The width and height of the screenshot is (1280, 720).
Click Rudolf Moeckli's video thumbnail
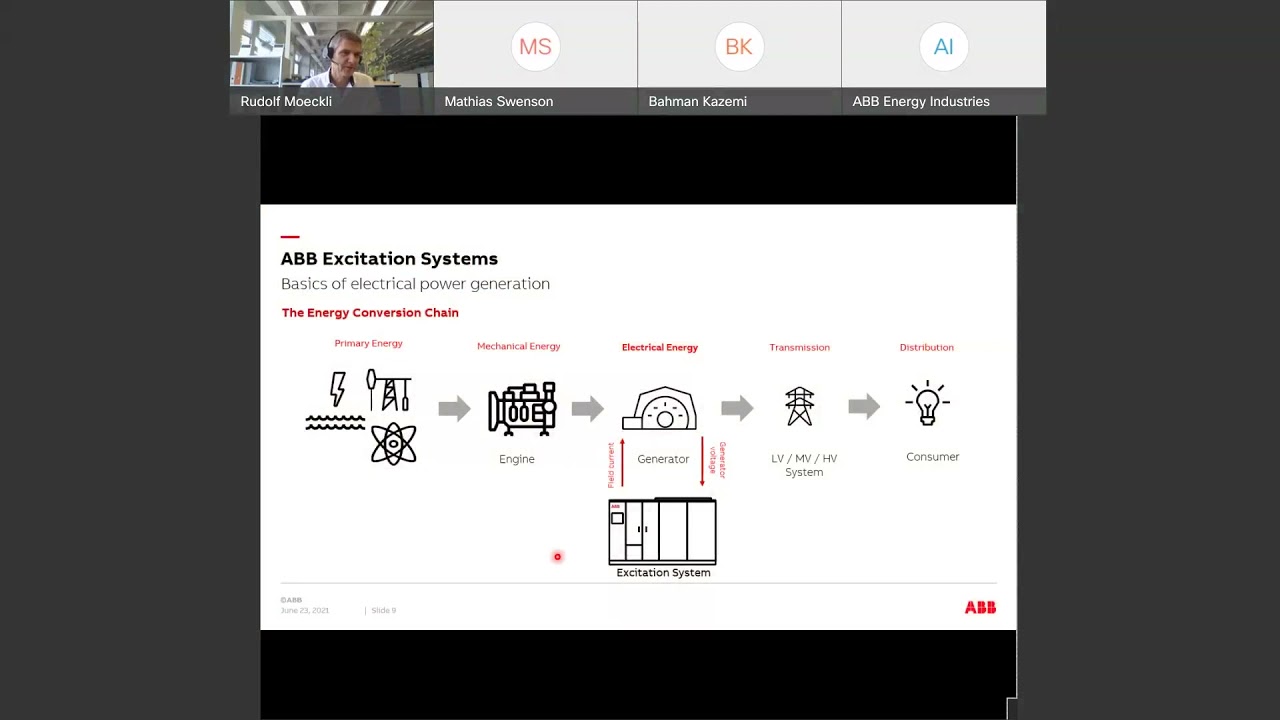332,57
